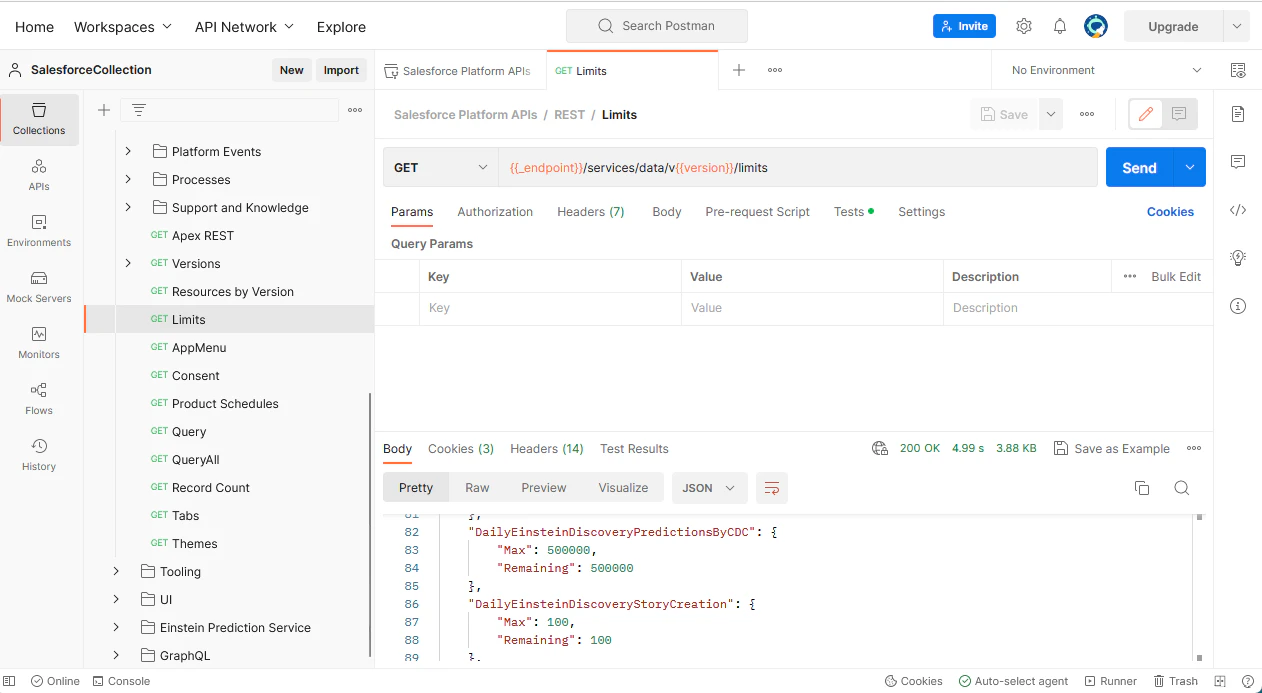Open the user avatar menu

(1096, 27)
